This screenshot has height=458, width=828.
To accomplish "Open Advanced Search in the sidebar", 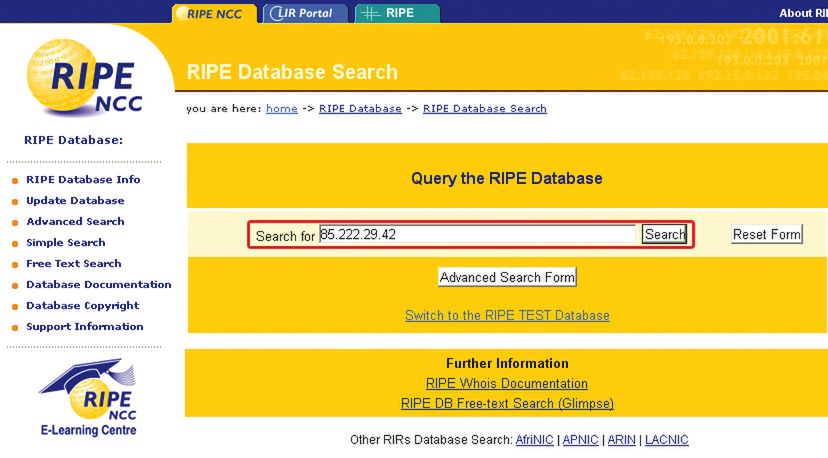I will point(76,221).
